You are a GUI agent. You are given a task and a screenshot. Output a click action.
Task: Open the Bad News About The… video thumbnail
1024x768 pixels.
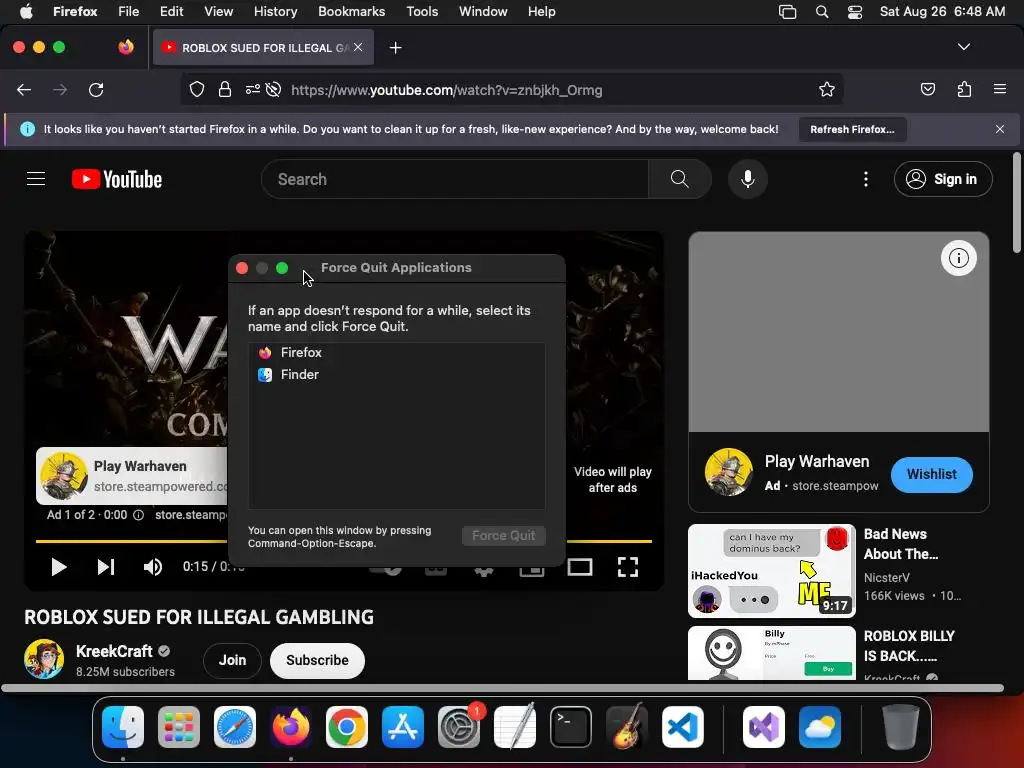click(x=771, y=571)
